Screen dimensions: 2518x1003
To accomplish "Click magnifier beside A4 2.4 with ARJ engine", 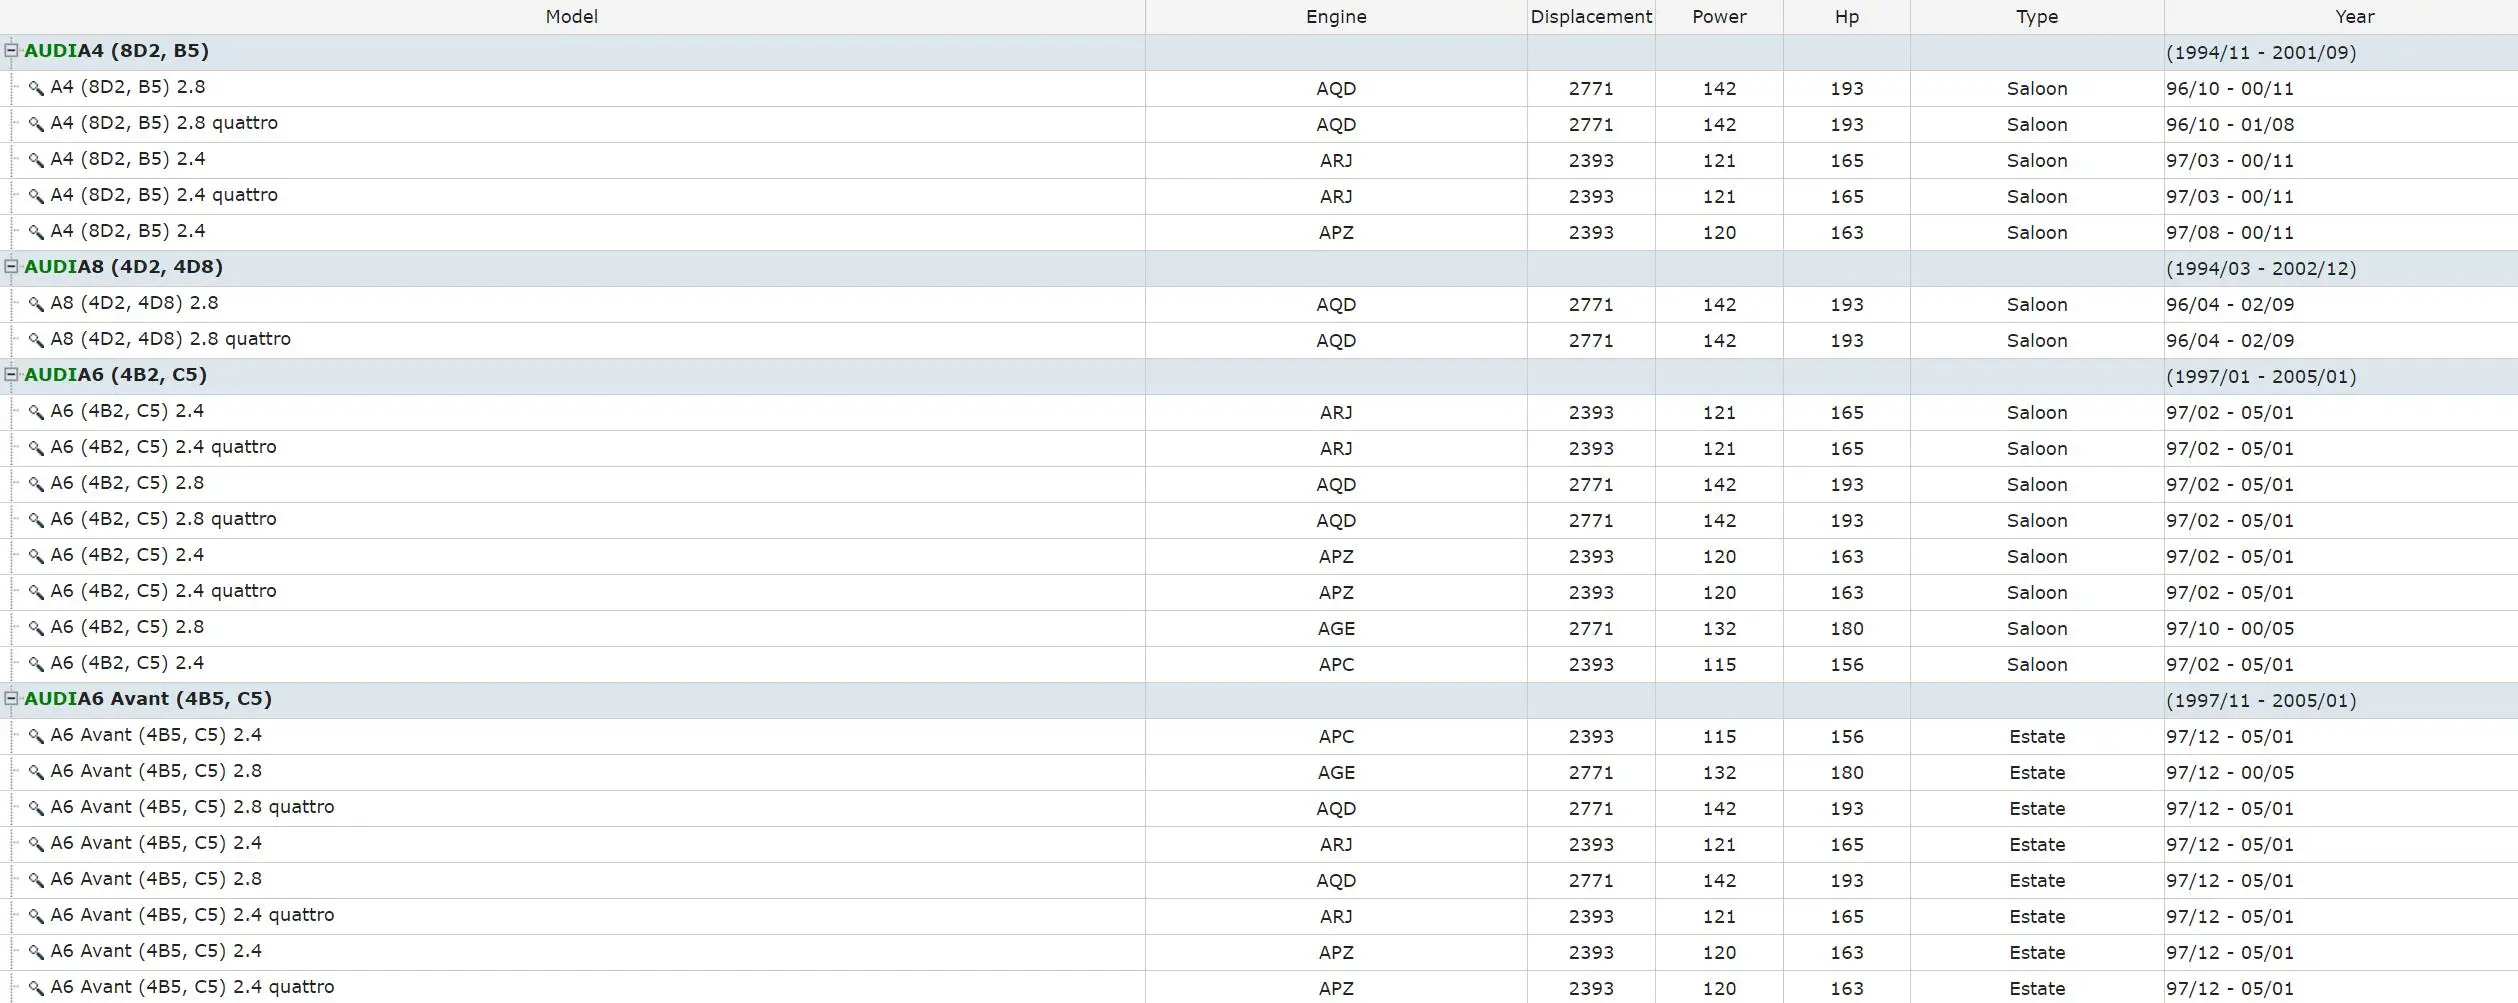I will click(36, 160).
